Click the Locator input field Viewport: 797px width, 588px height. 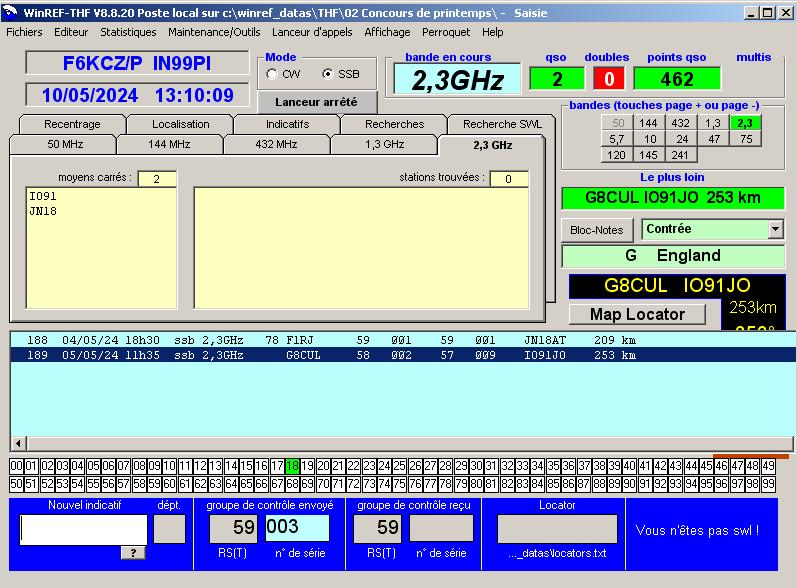[557, 529]
